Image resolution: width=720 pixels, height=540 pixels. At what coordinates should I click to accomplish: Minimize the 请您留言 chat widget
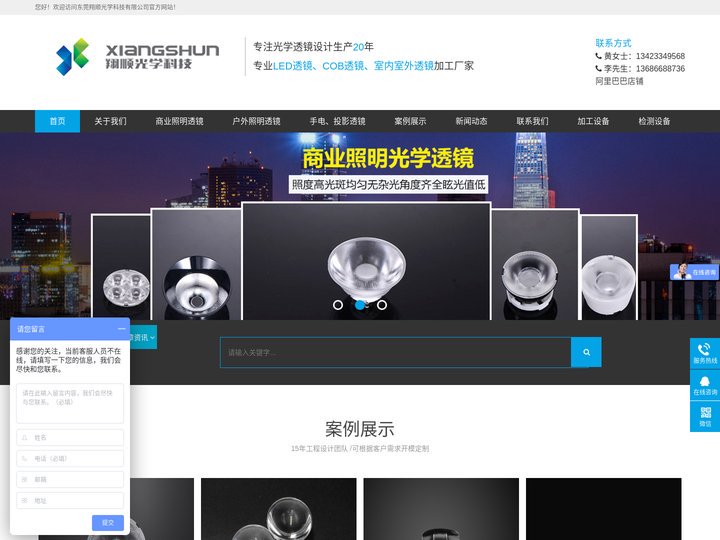121,329
